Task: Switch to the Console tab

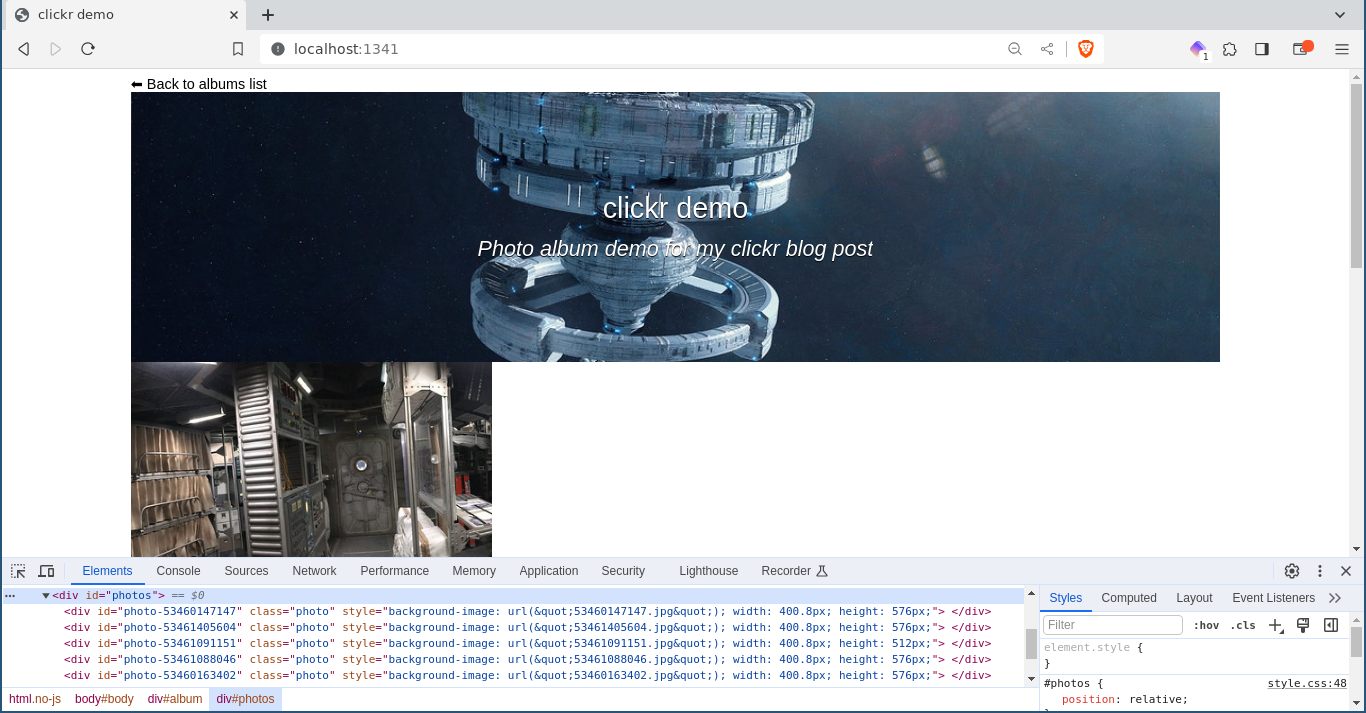Action: 178,571
